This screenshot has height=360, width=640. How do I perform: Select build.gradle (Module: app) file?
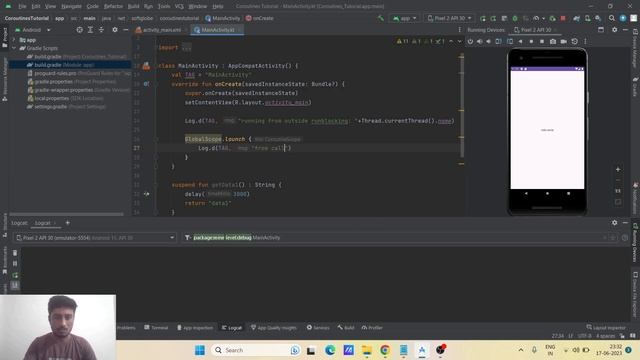(x=64, y=65)
